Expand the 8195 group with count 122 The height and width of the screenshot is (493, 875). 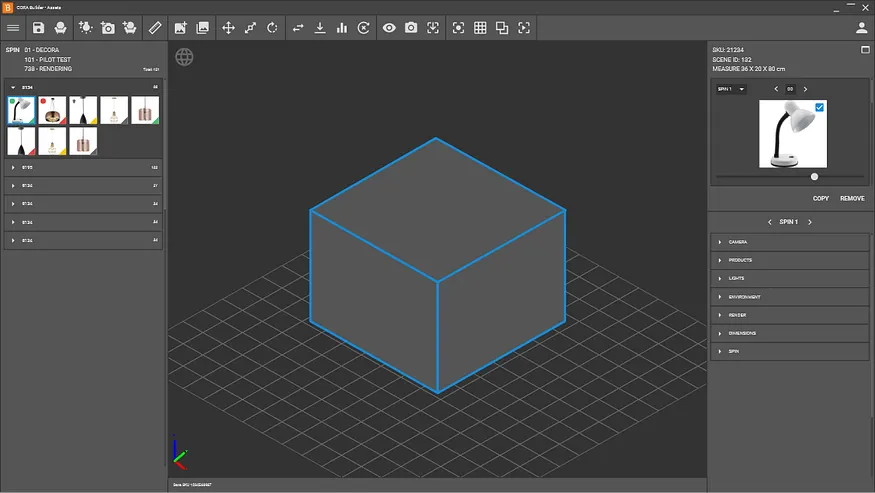(x=83, y=167)
